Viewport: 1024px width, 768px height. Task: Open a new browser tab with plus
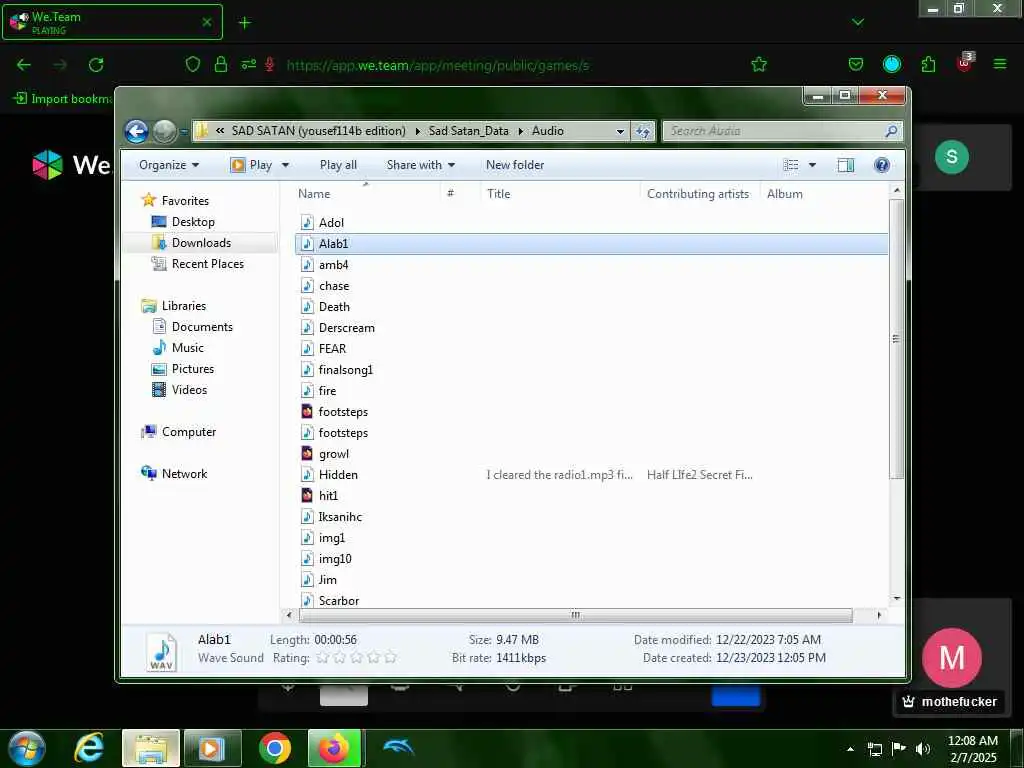click(245, 23)
